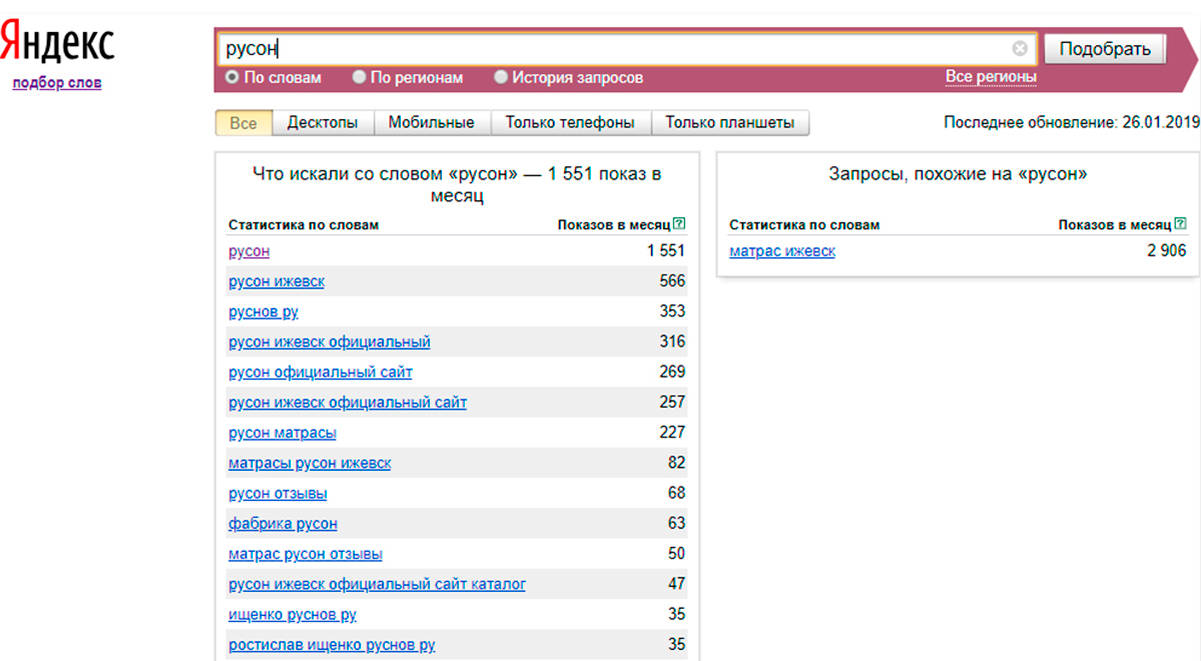Image resolution: width=1201 pixels, height=661 pixels.
Task: Select the По регионам radio button
Action: click(359, 77)
